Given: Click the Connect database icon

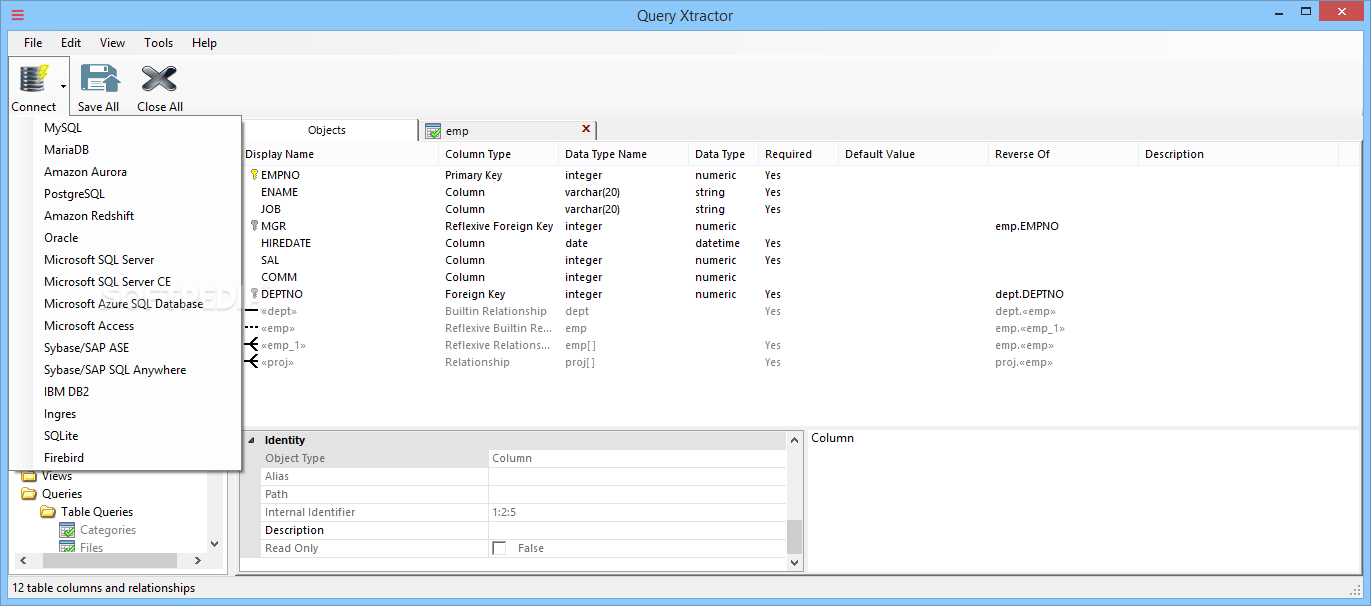Looking at the screenshot, I should [x=33, y=78].
